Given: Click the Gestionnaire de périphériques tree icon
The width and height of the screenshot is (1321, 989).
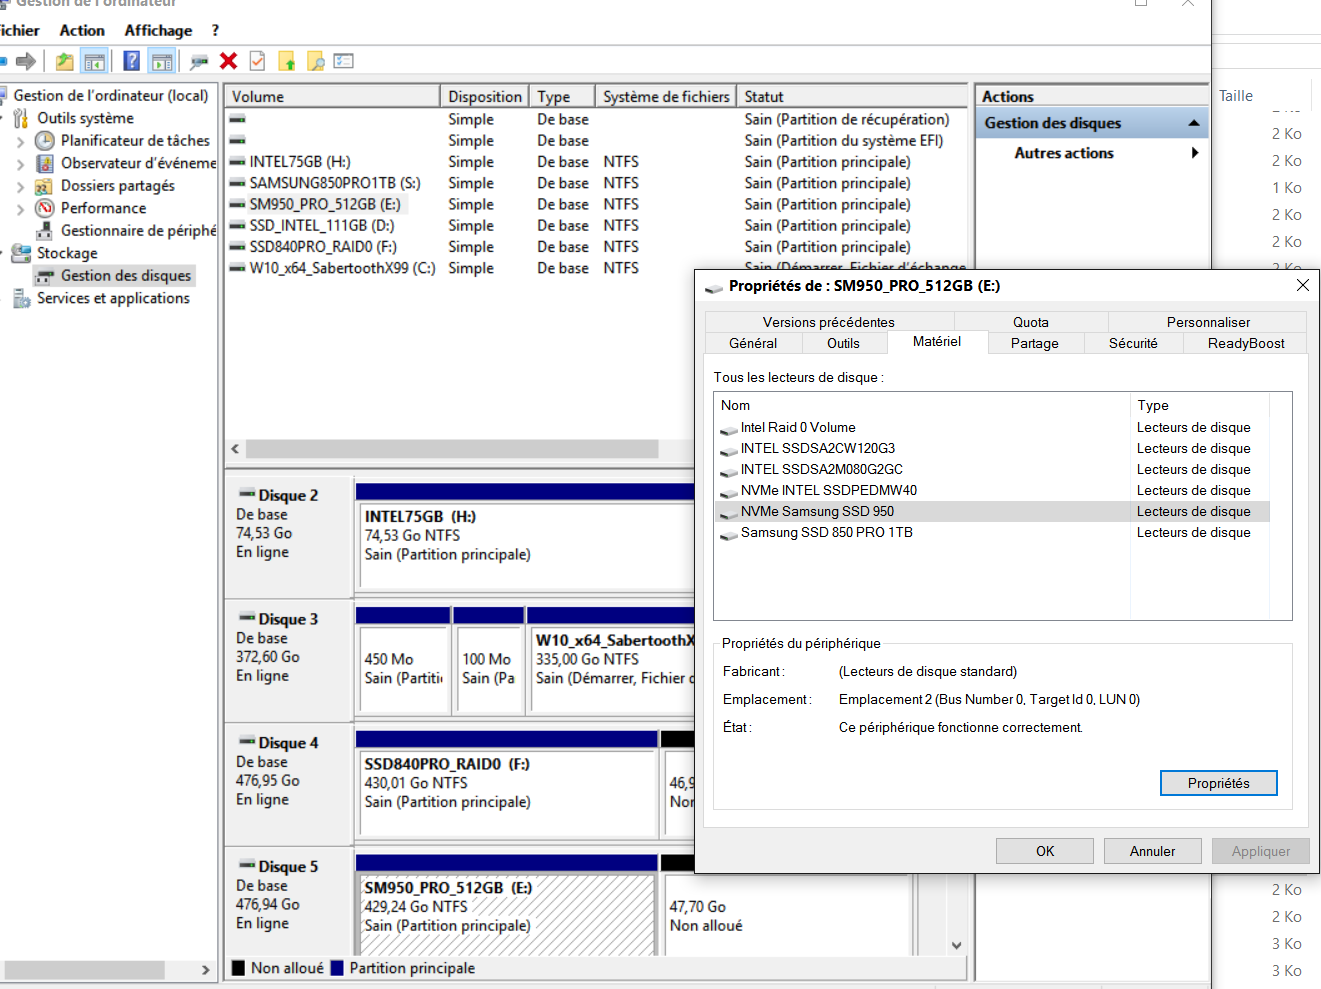Looking at the screenshot, I should point(44,231).
